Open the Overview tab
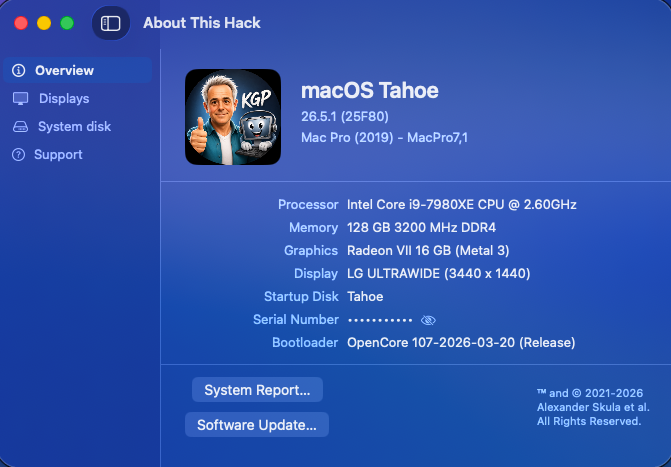671x467 pixels. click(x=77, y=70)
